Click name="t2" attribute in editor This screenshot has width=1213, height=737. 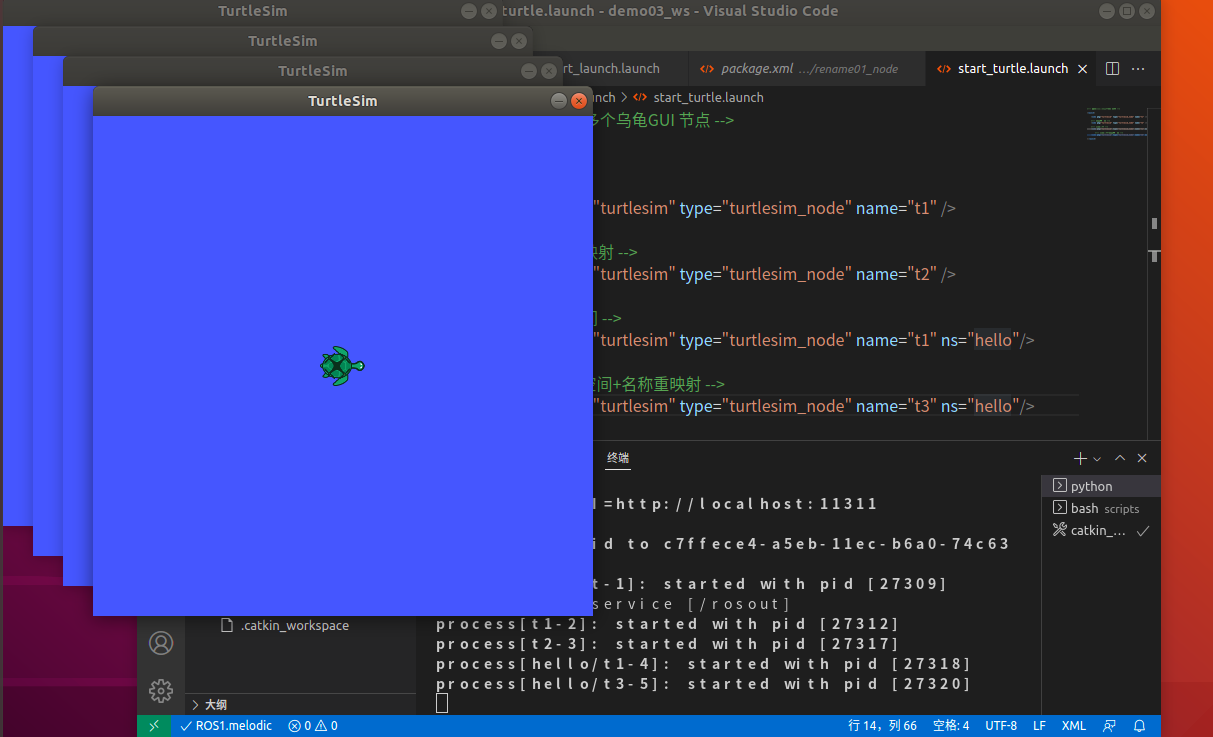pos(896,274)
